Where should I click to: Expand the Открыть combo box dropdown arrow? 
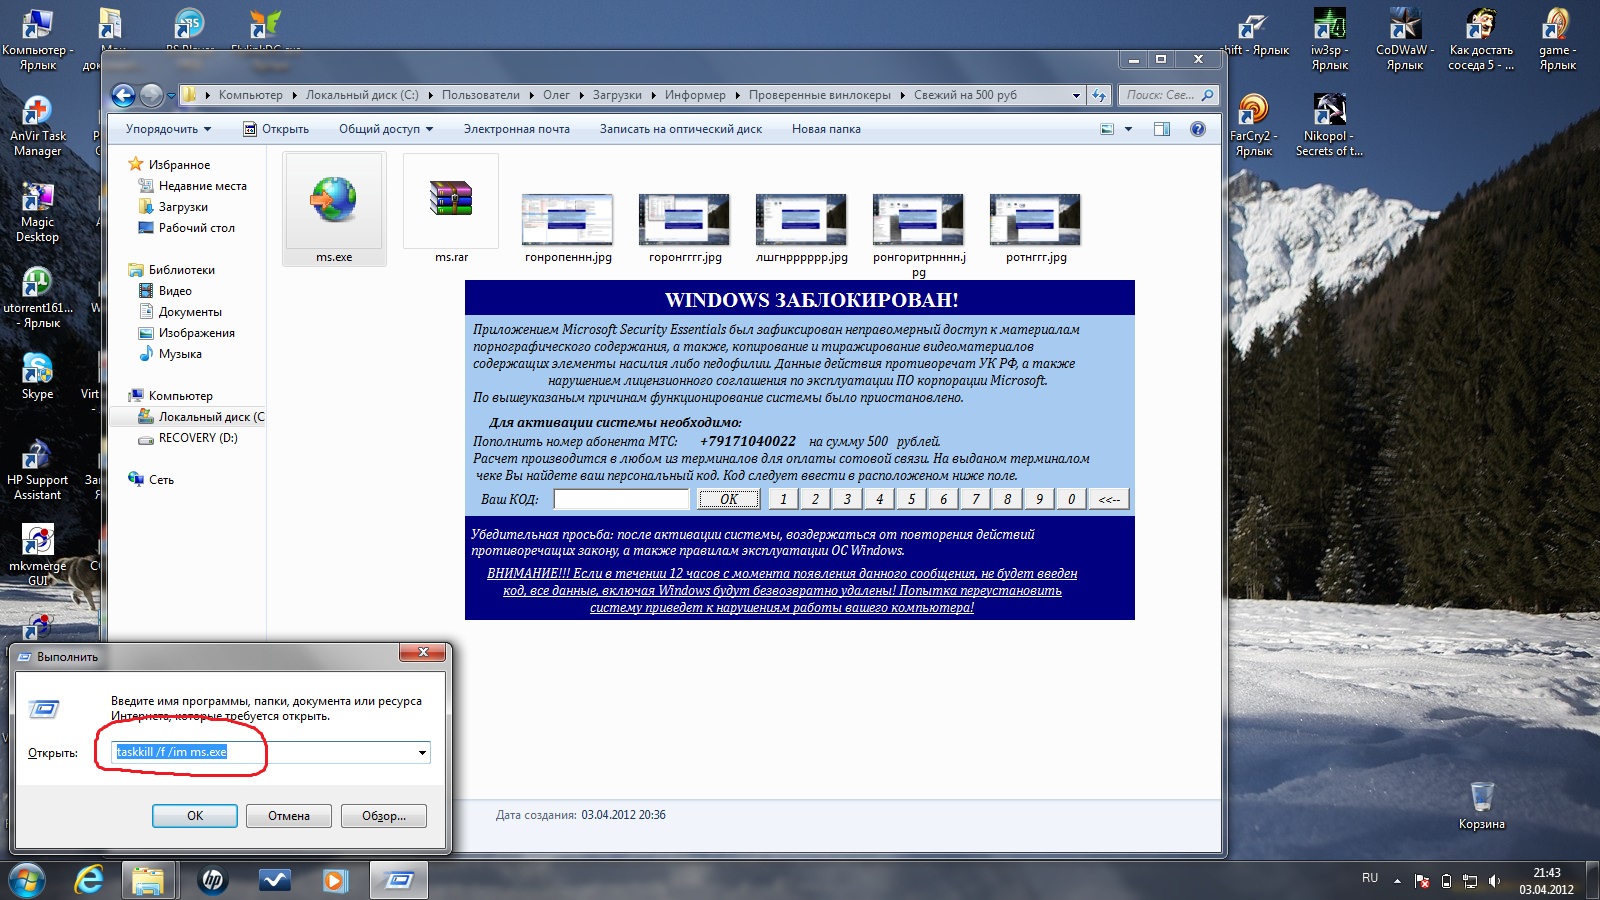422,752
